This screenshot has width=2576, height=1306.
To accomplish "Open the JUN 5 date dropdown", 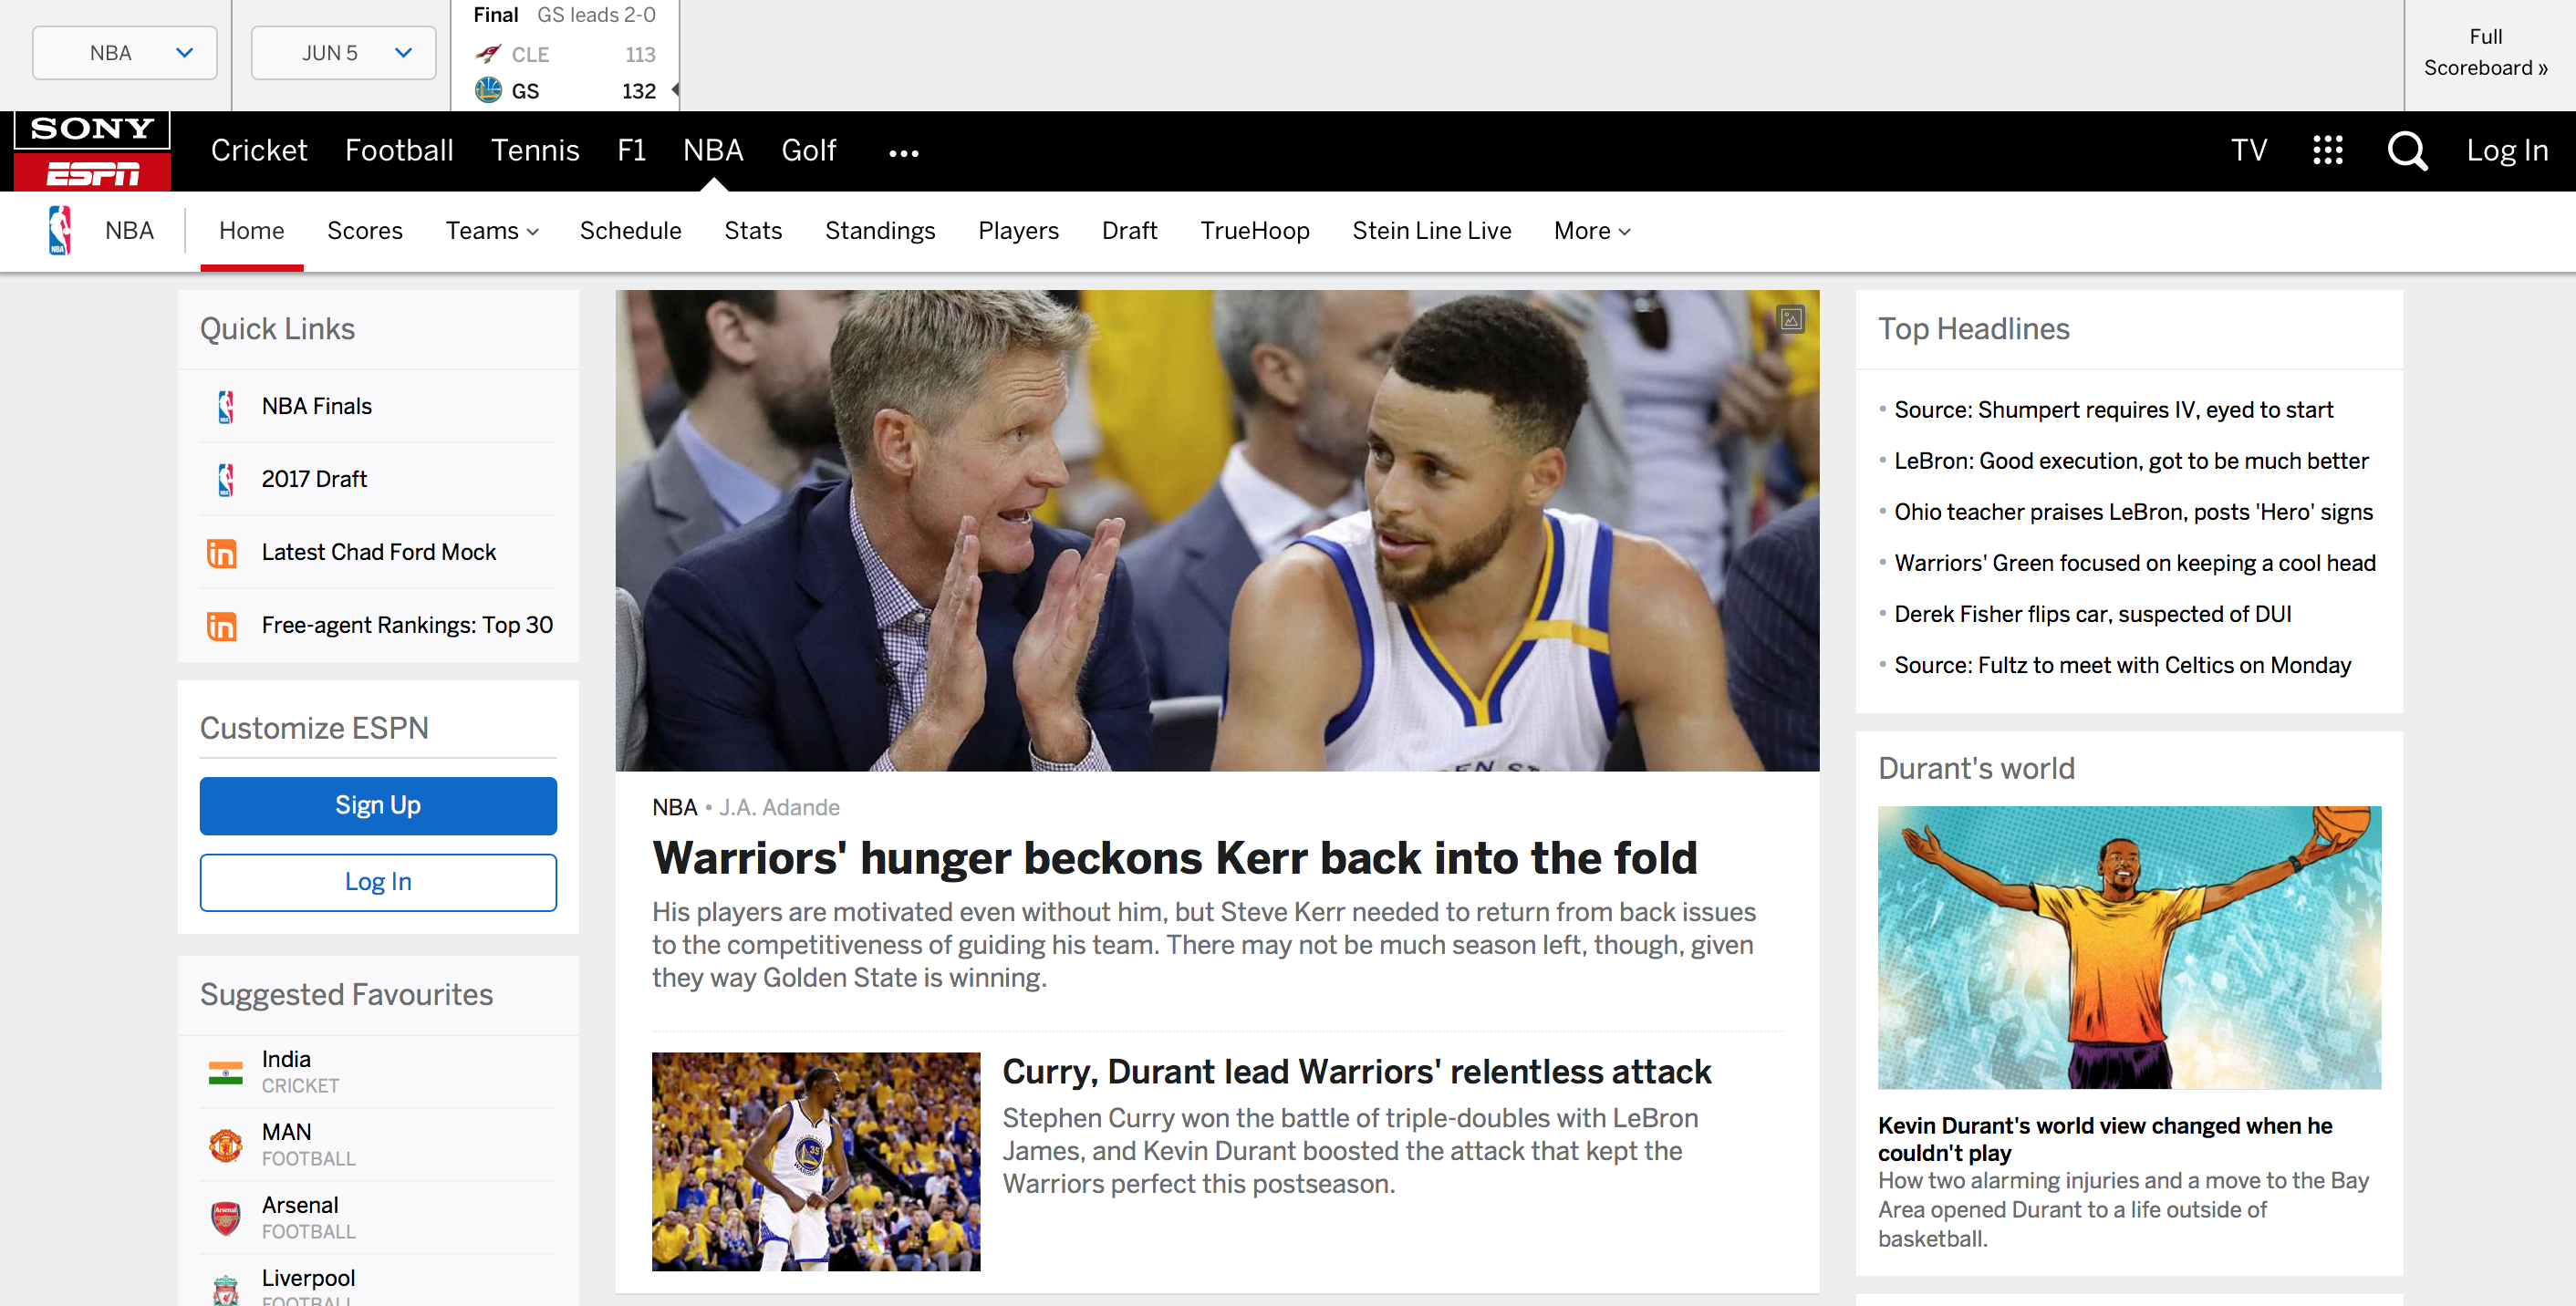I will pos(343,53).
